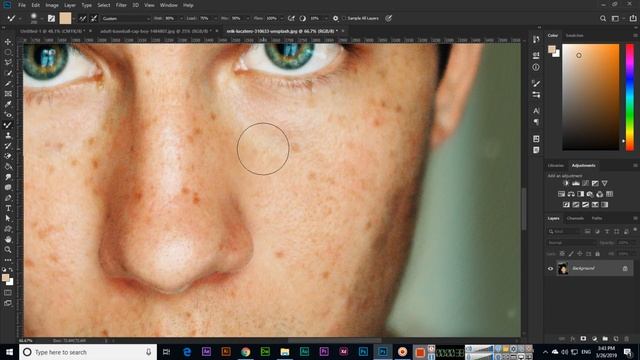Viewport: 640px width, 360px height.
Task: Select the Zoom tool in toolbar
Action: [x=8, y=250]
